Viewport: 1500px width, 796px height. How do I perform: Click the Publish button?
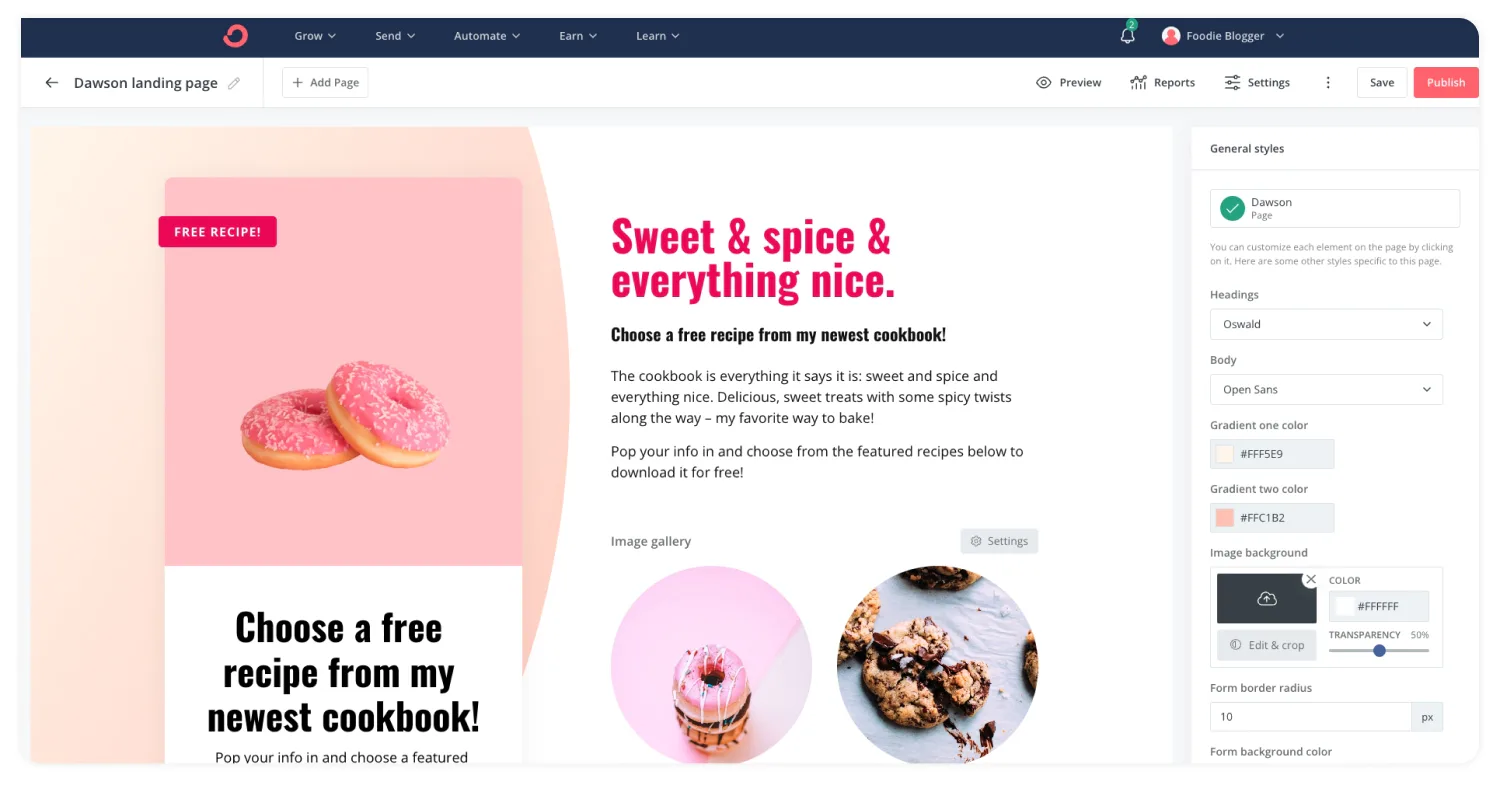point(1446,83)
